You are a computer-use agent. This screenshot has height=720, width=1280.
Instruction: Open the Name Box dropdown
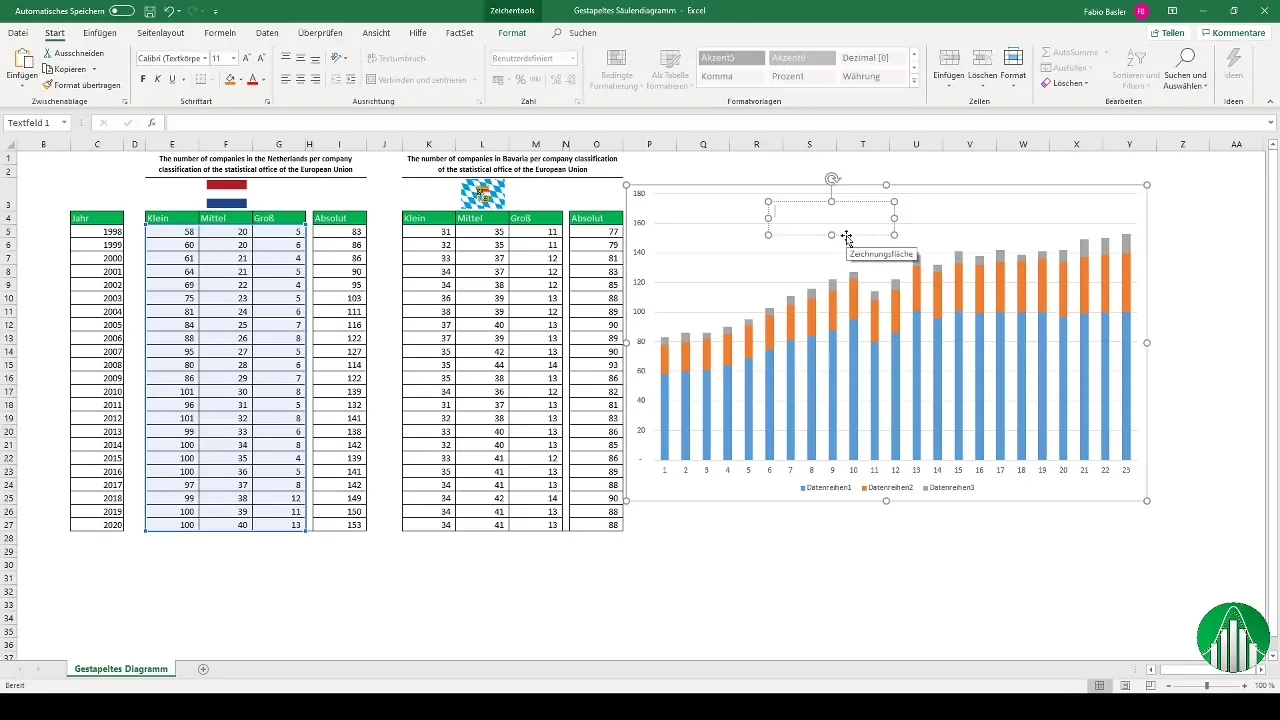tap(64, 123)
